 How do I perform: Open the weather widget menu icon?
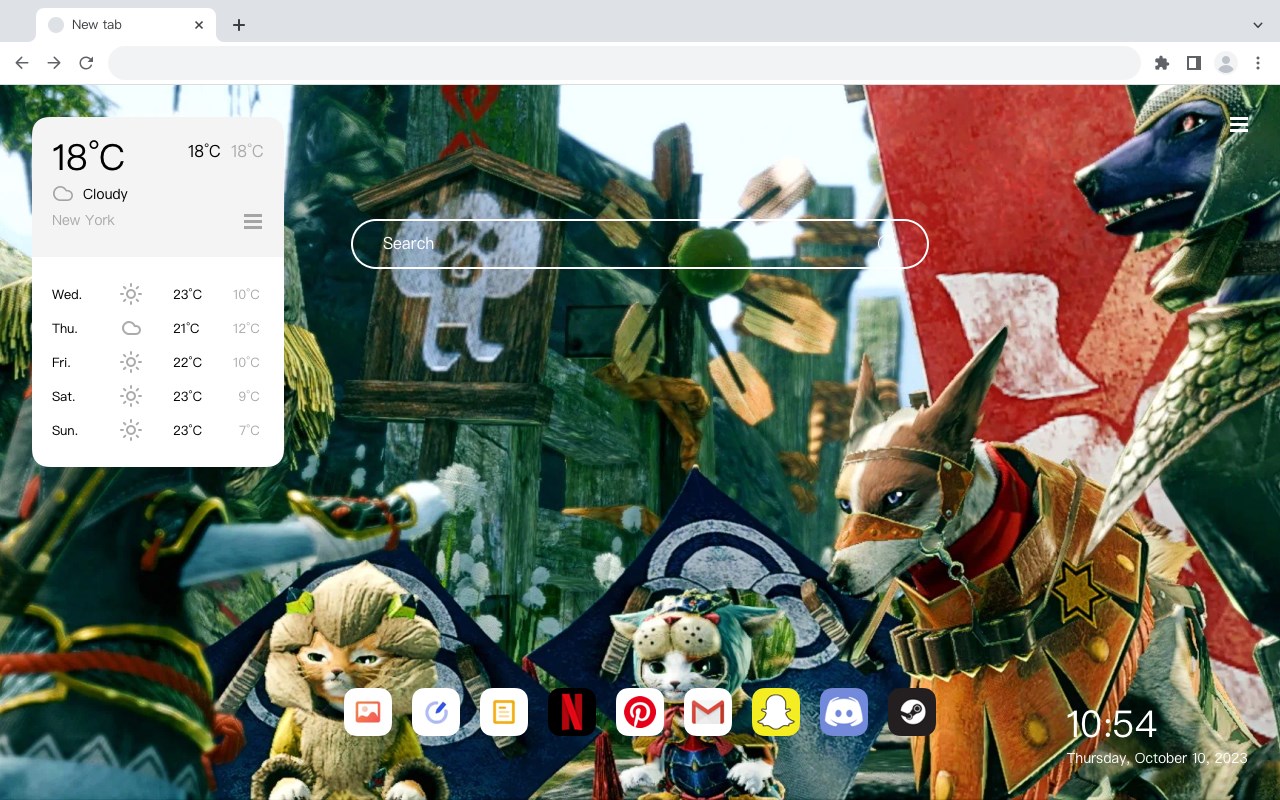click(x=253, y=221)
